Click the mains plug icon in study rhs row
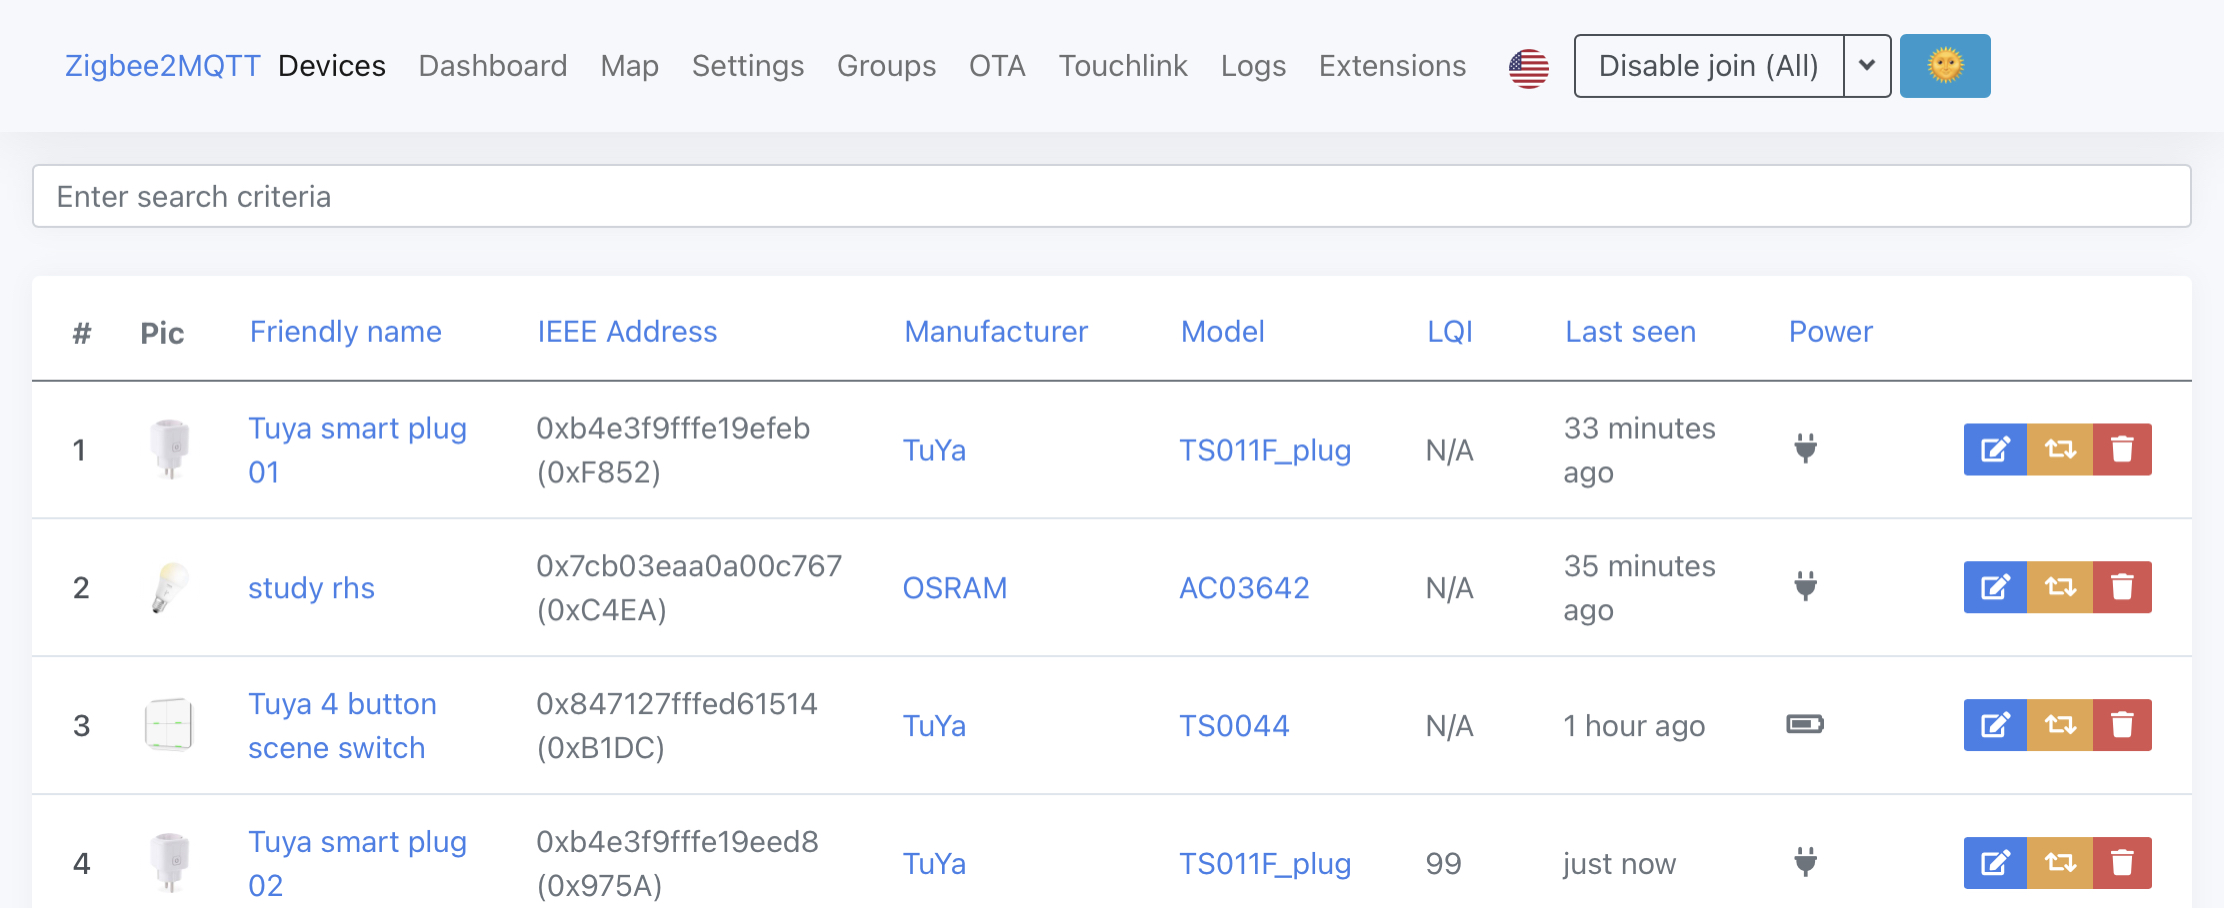The height and width of the screenshot is (908, 2224). tap(1805, 585)
